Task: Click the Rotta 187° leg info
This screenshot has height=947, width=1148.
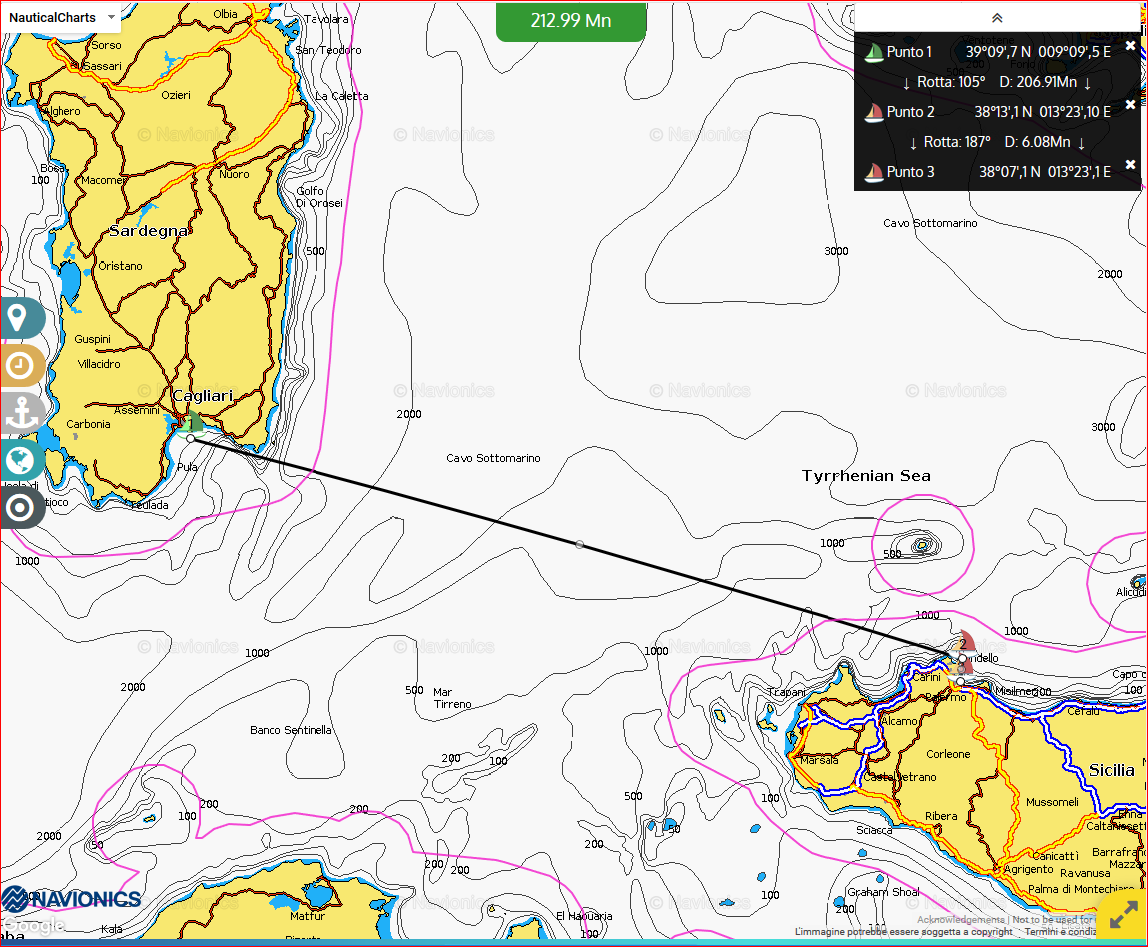Action: tap(957, 141)
